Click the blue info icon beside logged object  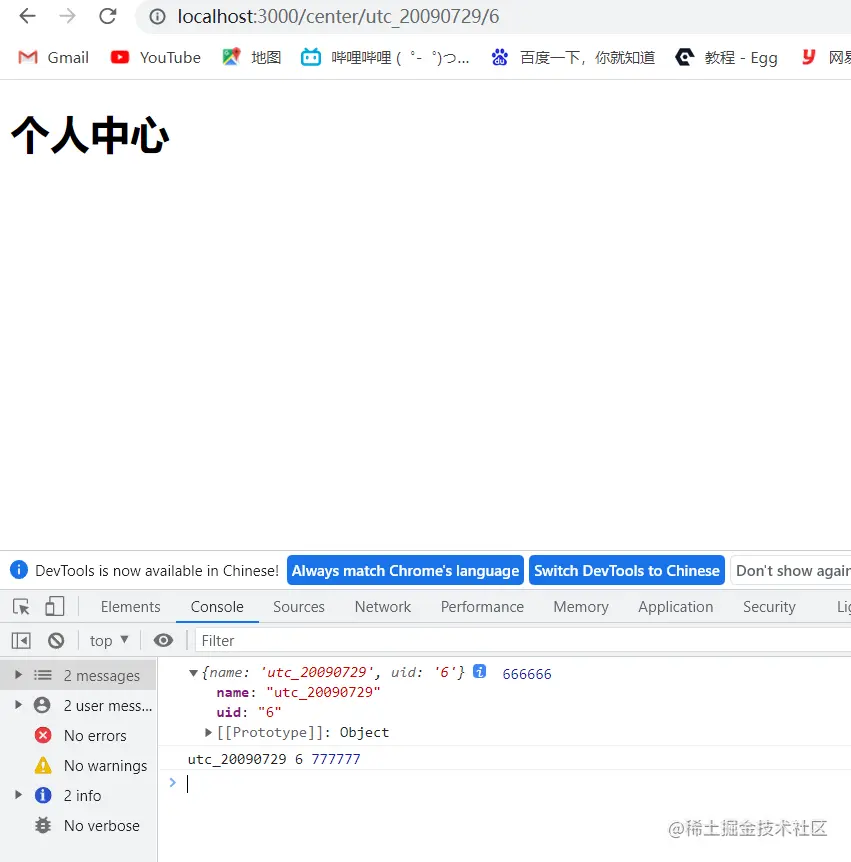point(479,671)
